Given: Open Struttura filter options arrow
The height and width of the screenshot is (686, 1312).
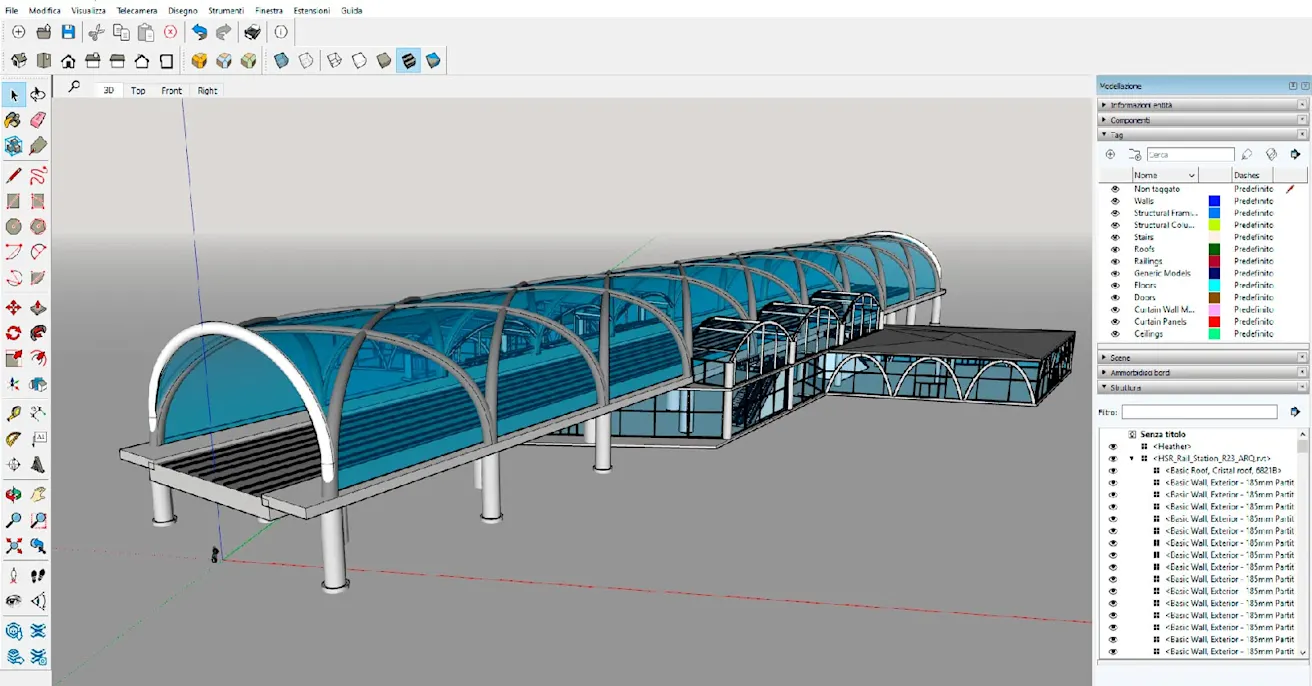Looking at the screenshot, I should 1295,412.
